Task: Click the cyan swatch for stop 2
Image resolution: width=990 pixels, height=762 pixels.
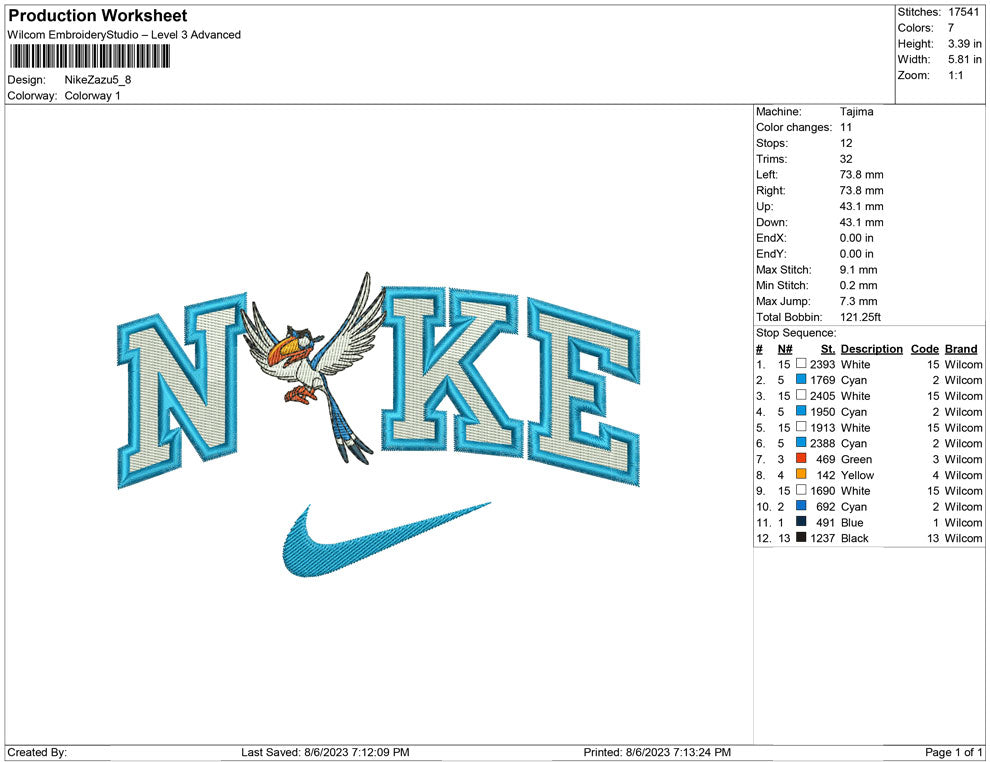Action: [x=801, y=379]
